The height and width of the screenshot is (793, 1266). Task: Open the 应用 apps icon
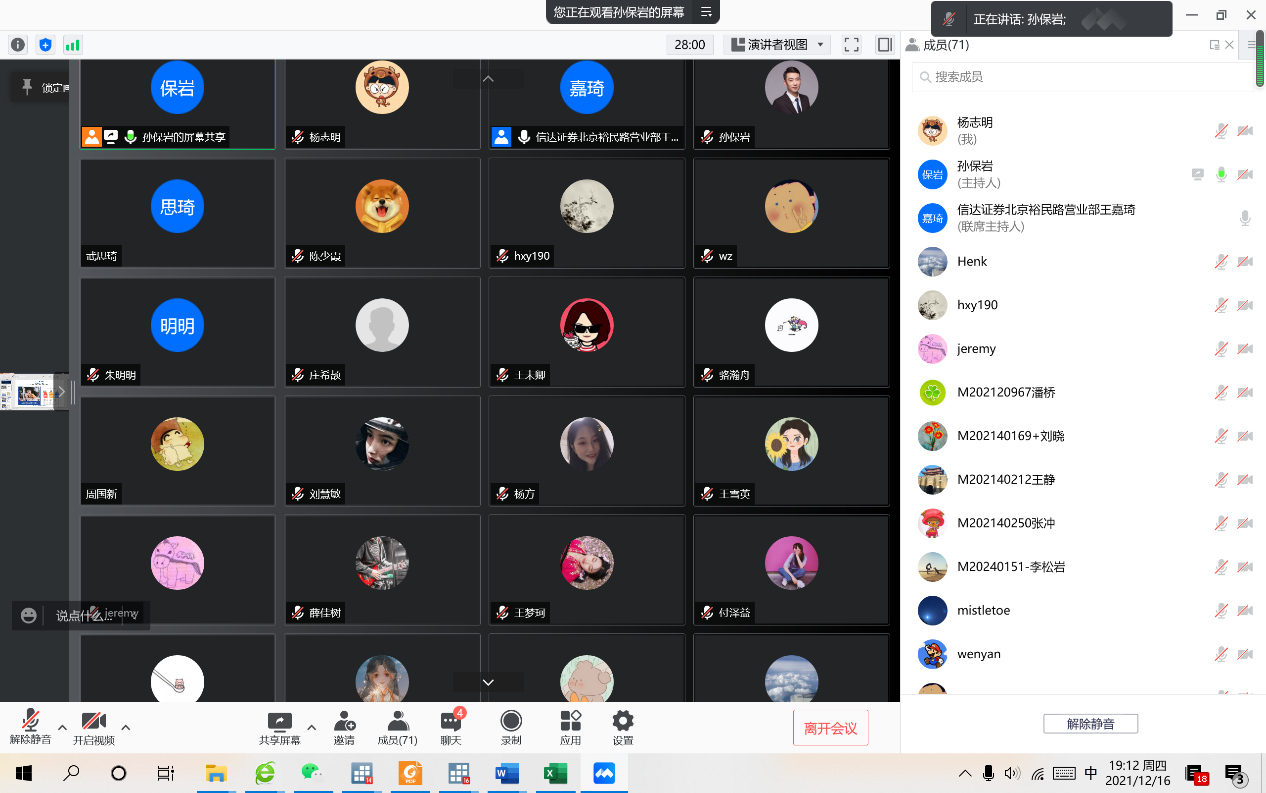[570, 722]
